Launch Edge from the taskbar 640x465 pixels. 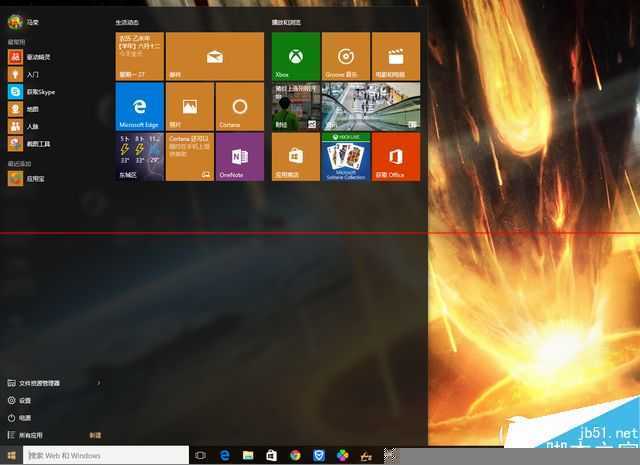(x=224, y=455)
